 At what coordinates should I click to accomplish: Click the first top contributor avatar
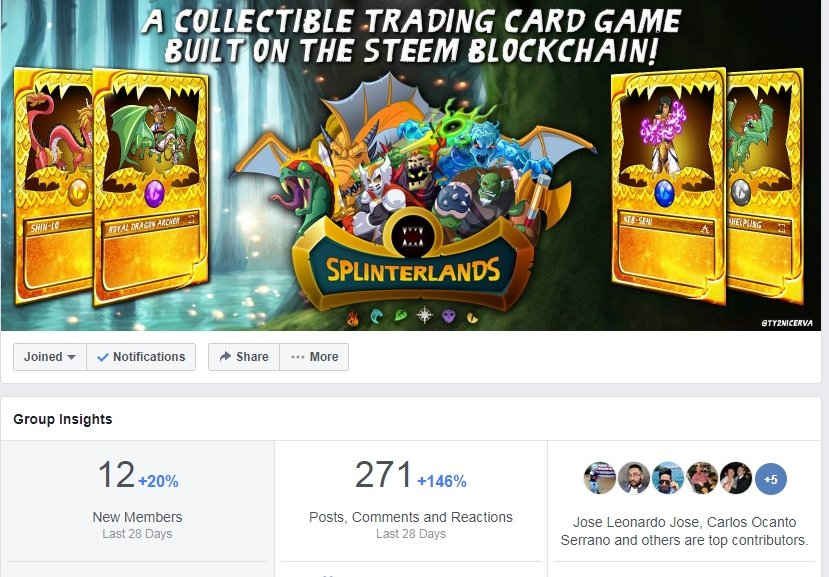(600, 478)
